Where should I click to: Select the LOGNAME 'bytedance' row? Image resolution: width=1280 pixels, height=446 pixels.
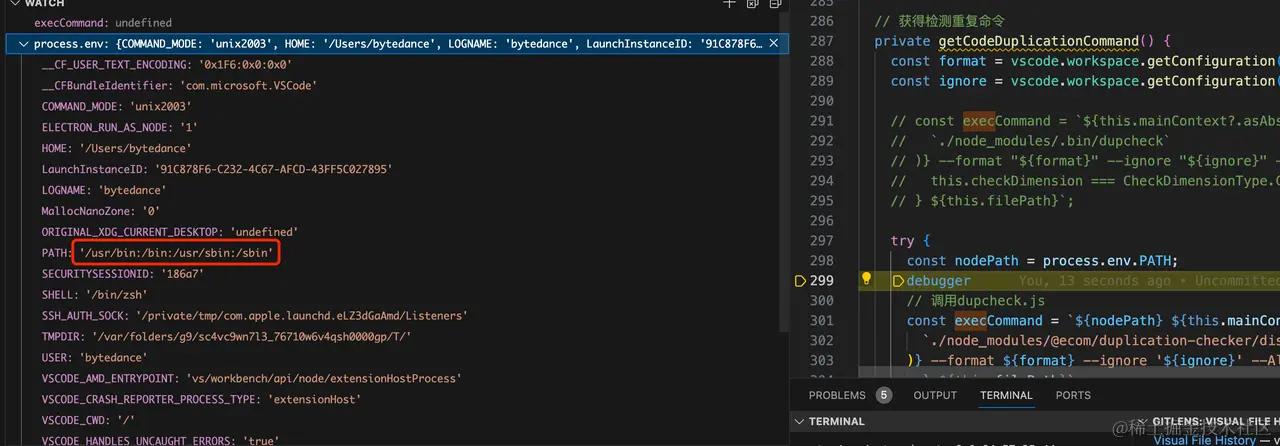(x=395, y=190)
